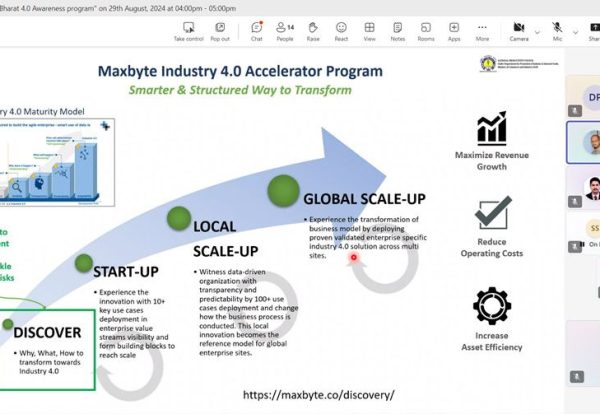Open the View layout options
Screen dimensions: 600x414
coord(369,32)
